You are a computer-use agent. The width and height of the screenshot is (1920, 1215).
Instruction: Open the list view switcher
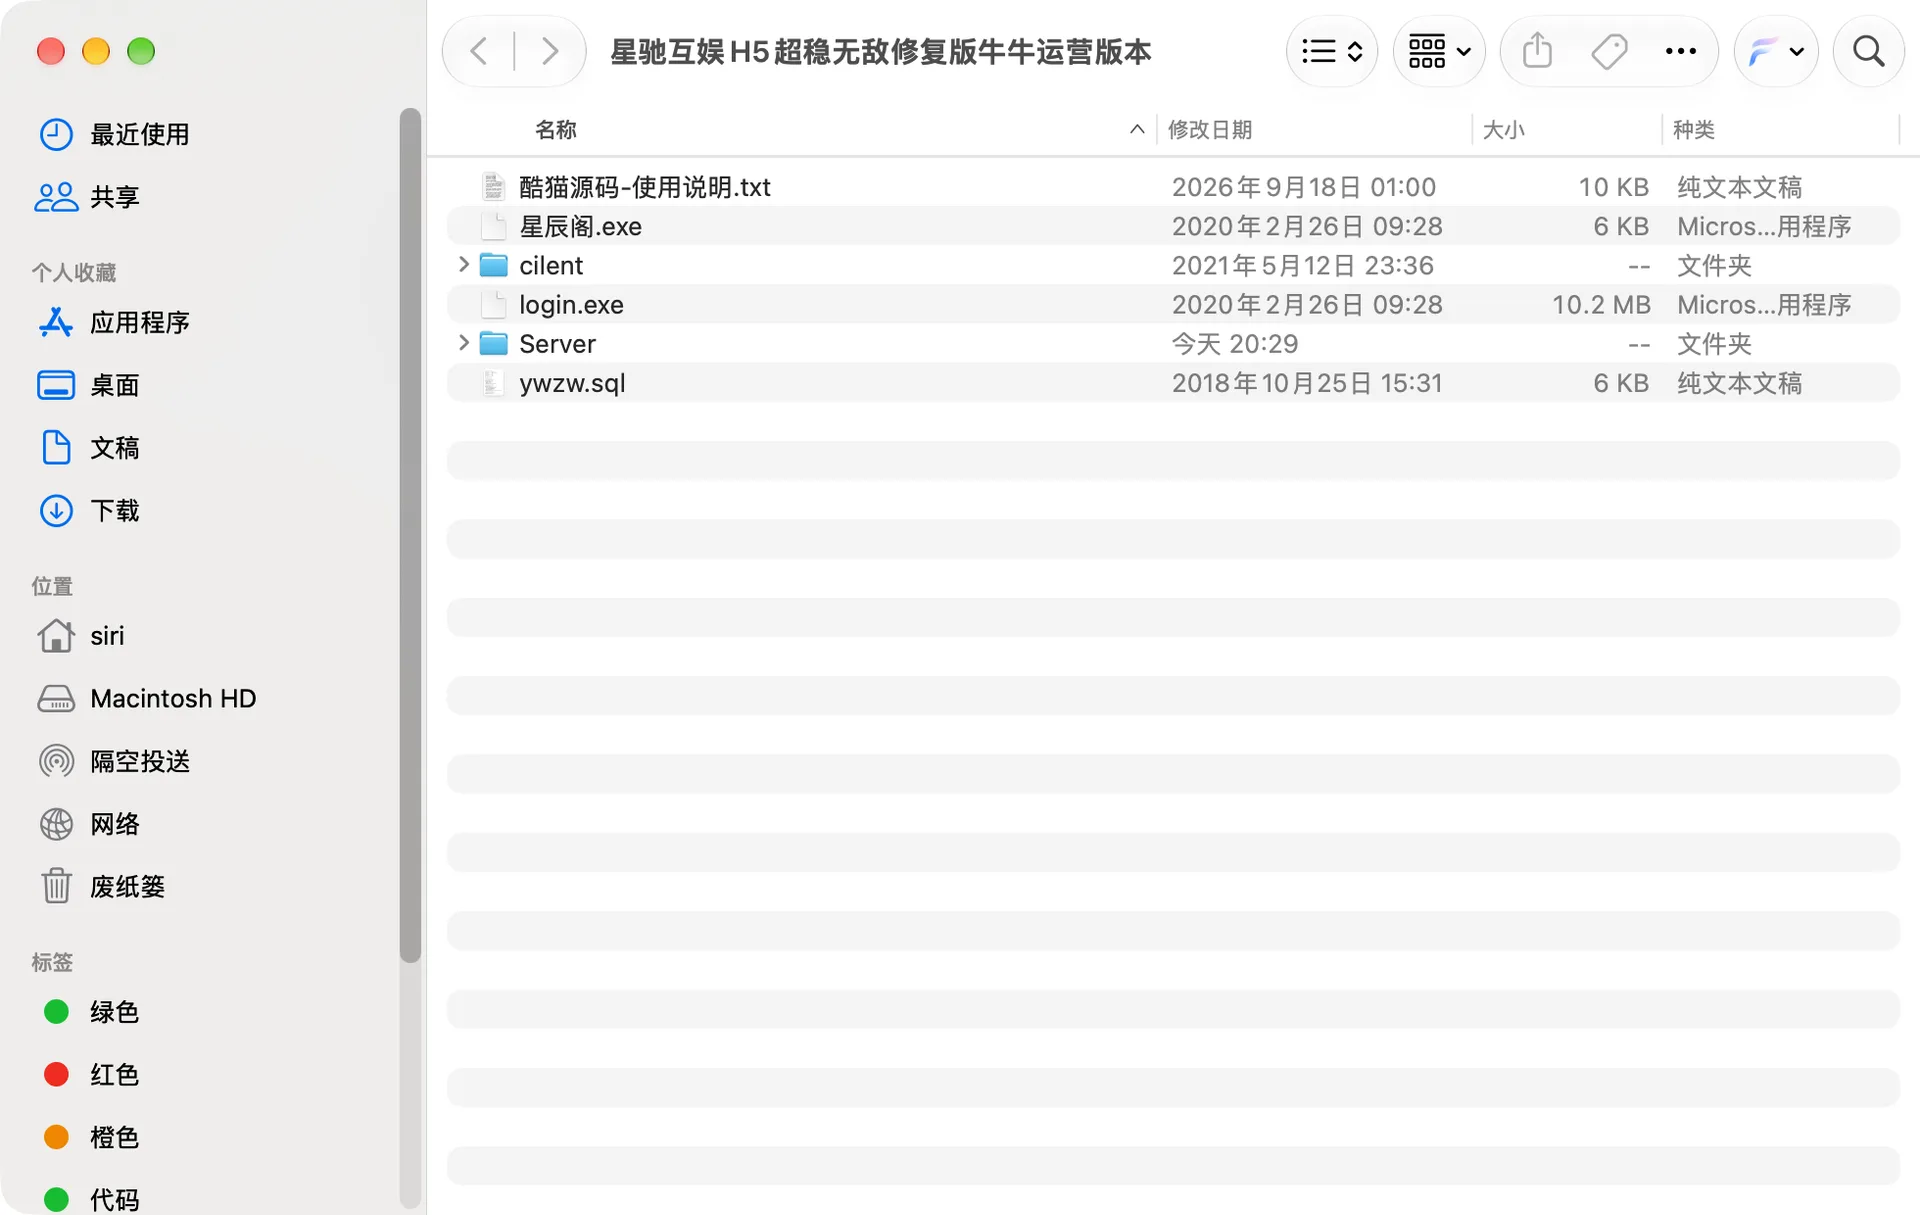point(1332,51)
